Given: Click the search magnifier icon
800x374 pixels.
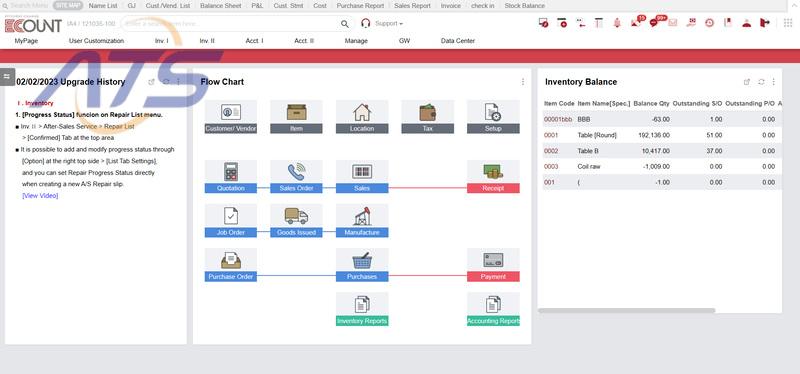Looking at the screenshot, I should (x=345, y=23).
